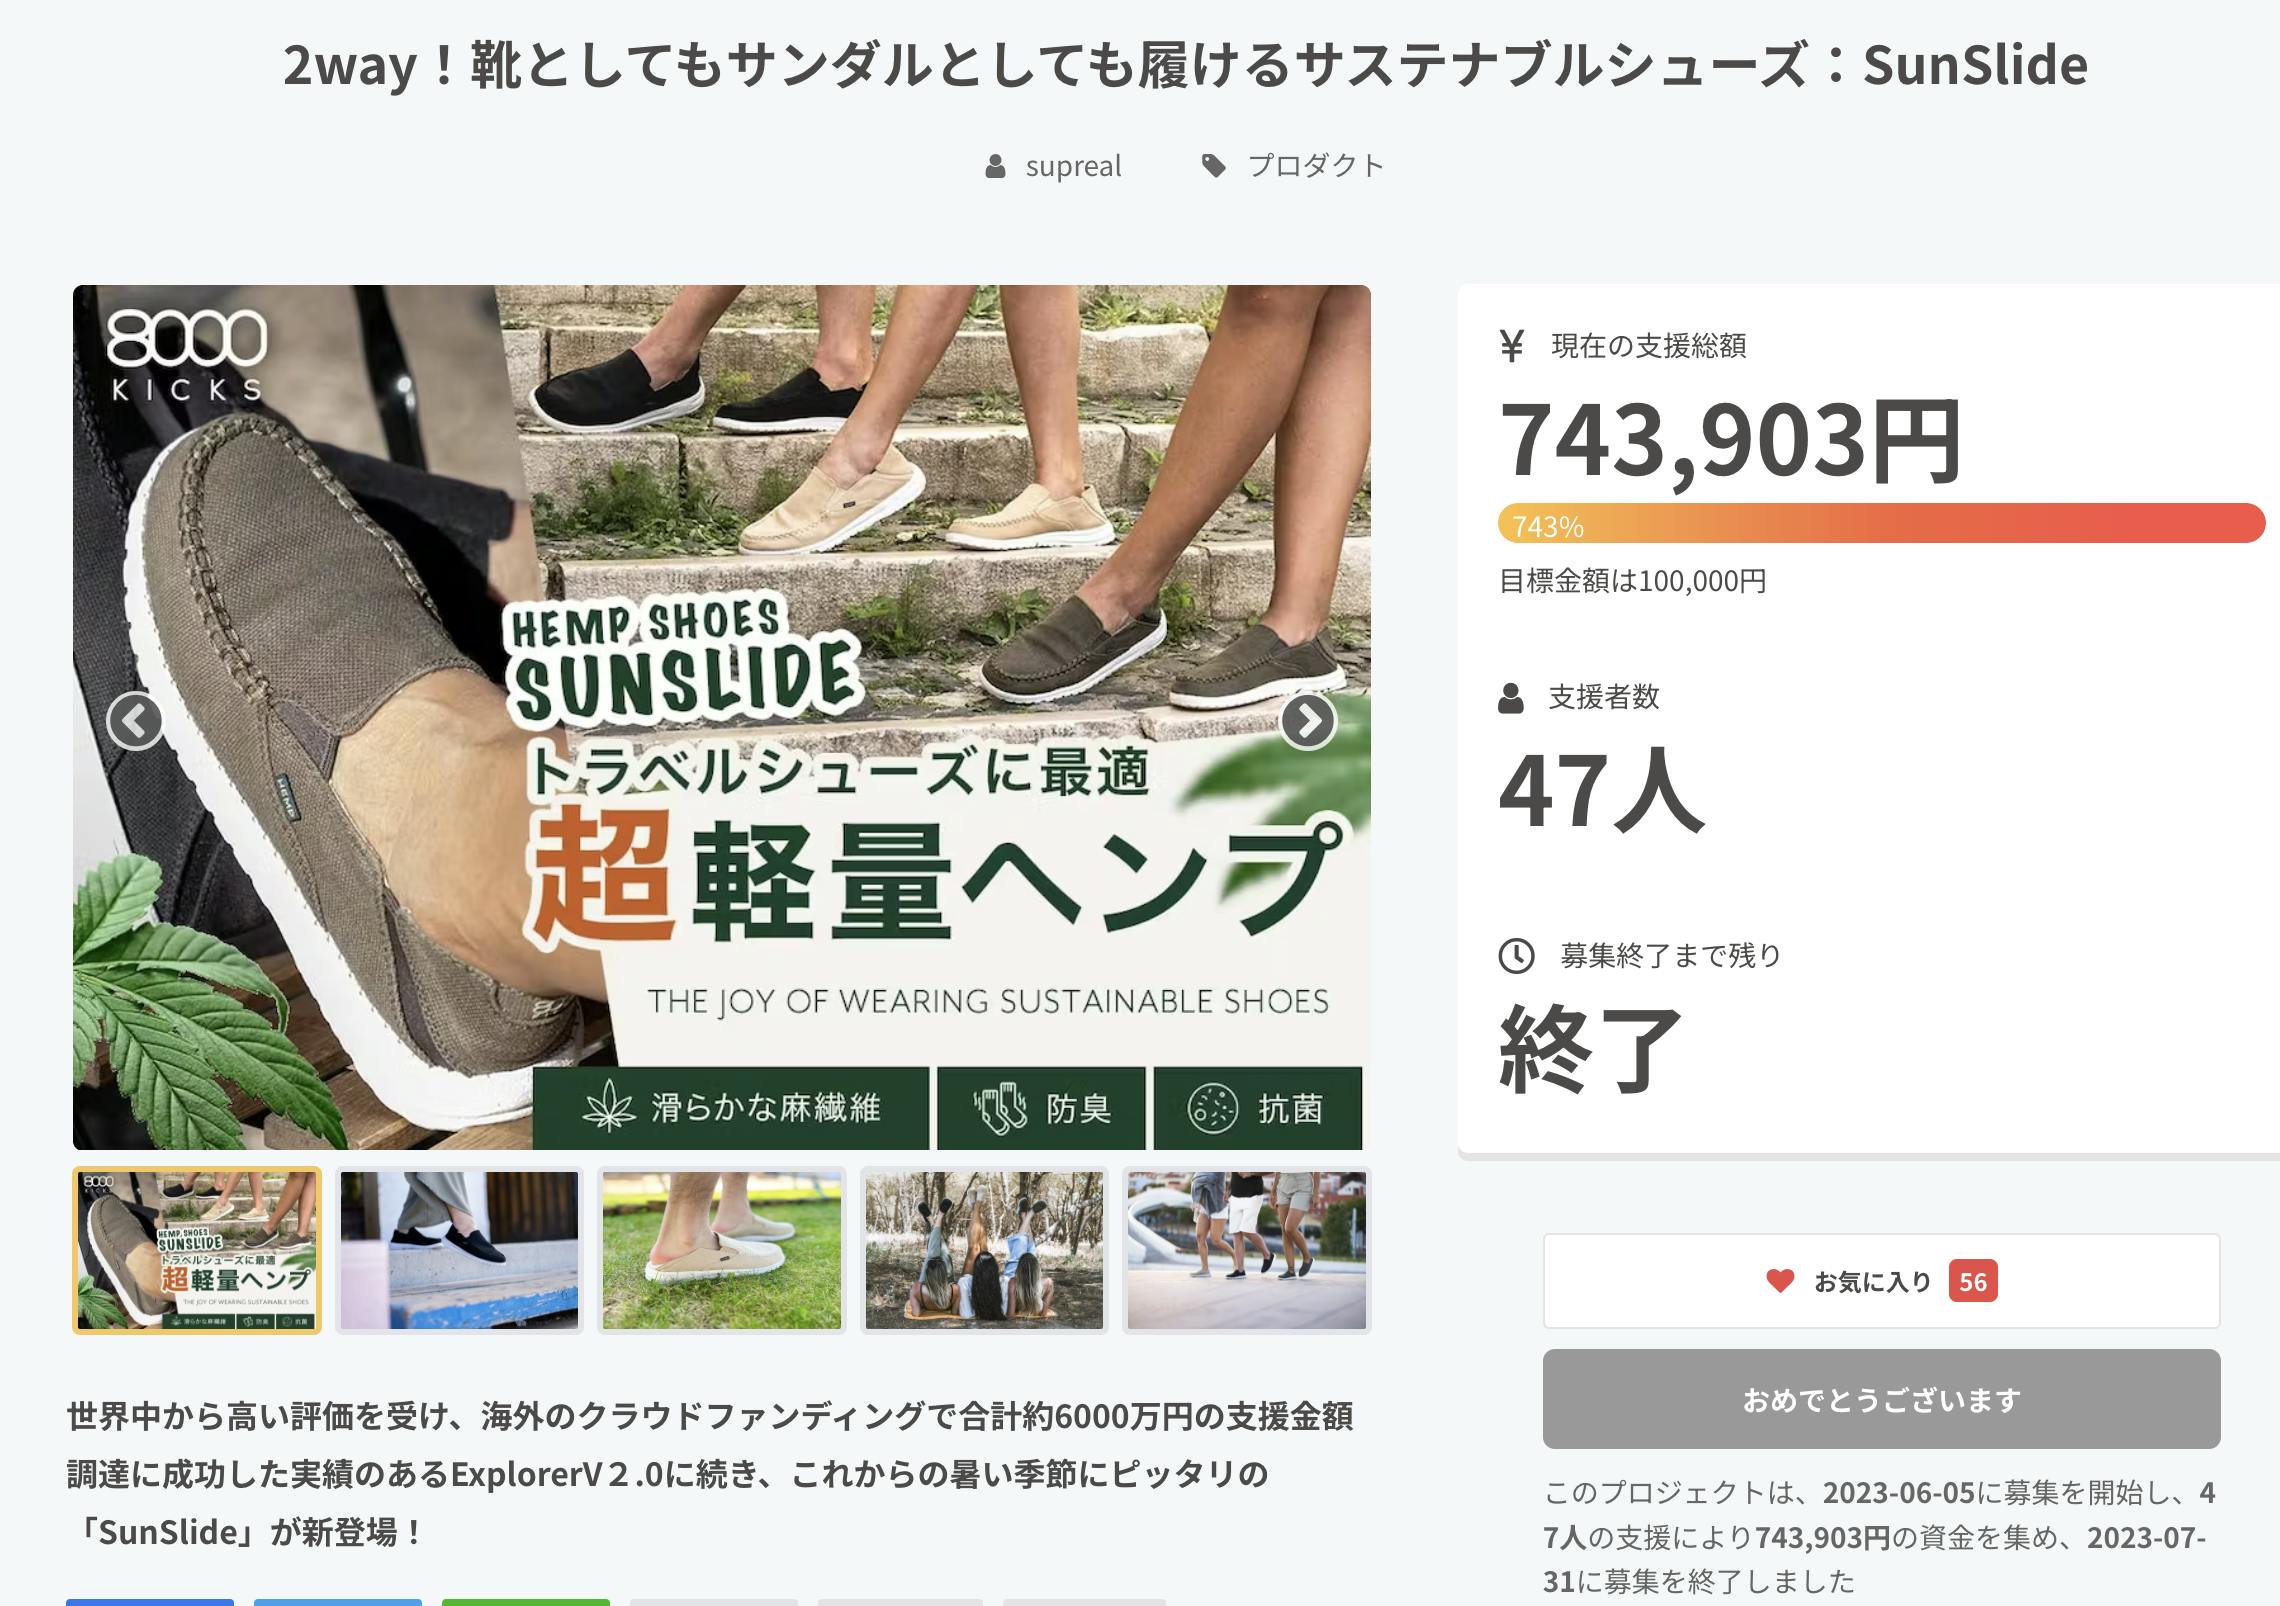Click the 743% funding progress bar
The width and height of the screenshot is (2280, 1606).
(x=1881, y=524)
